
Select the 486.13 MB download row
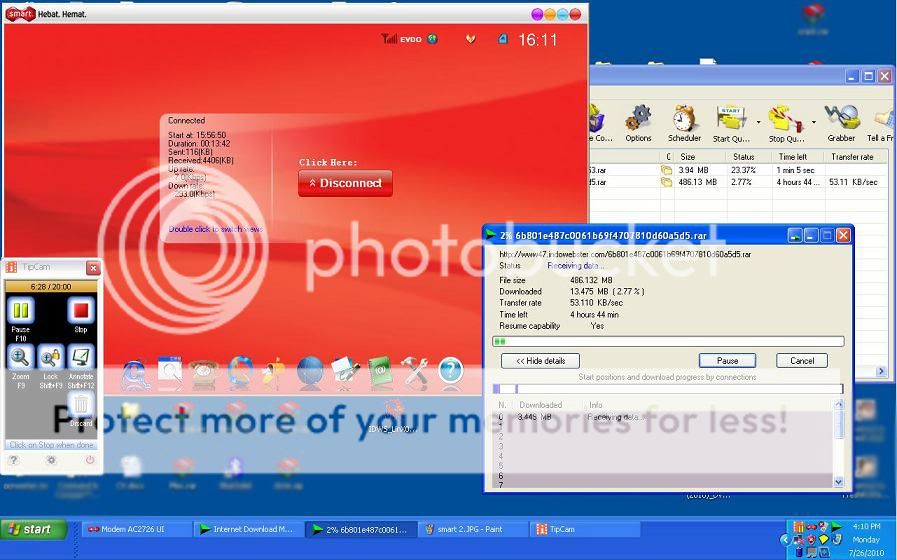point(739,182)
